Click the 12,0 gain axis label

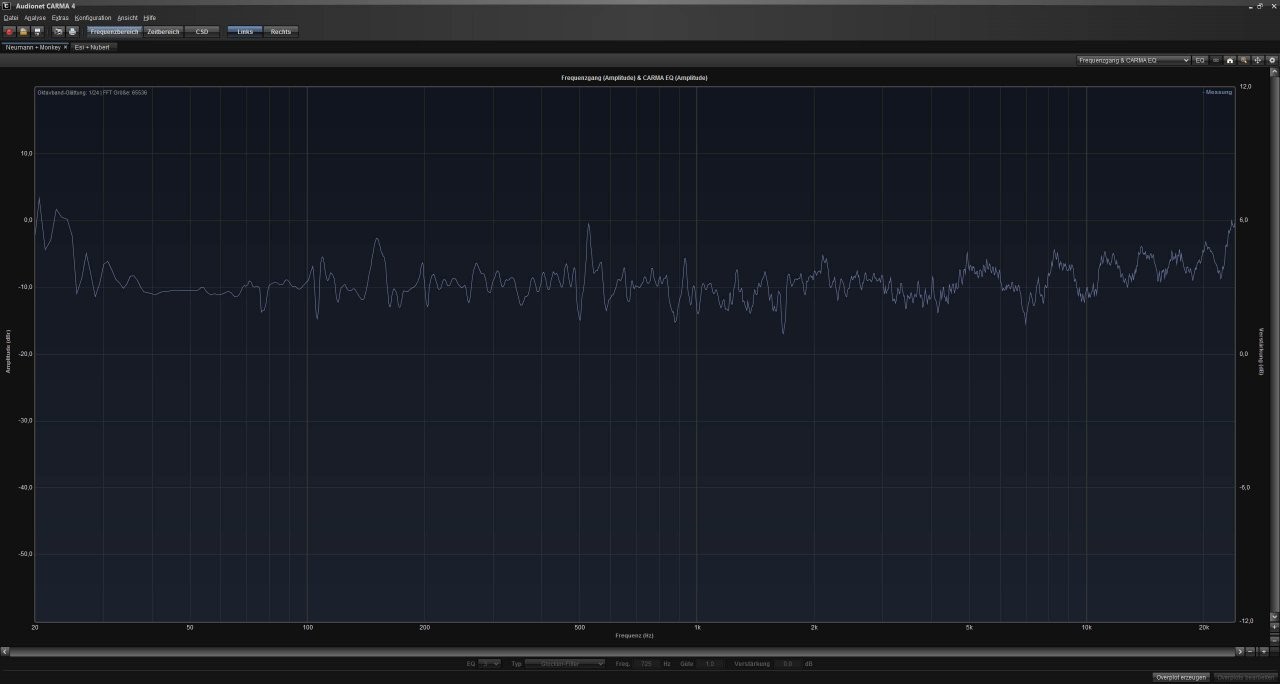1245,87
